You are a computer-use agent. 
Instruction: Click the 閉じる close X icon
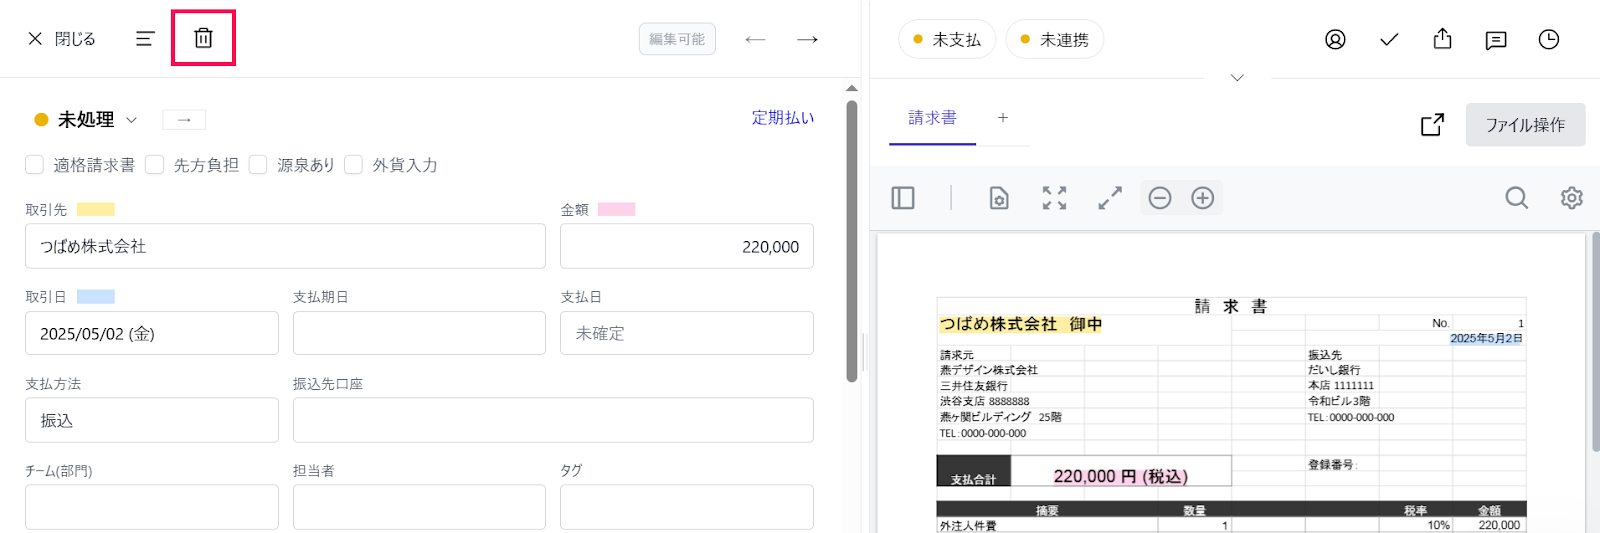[35, 39]
